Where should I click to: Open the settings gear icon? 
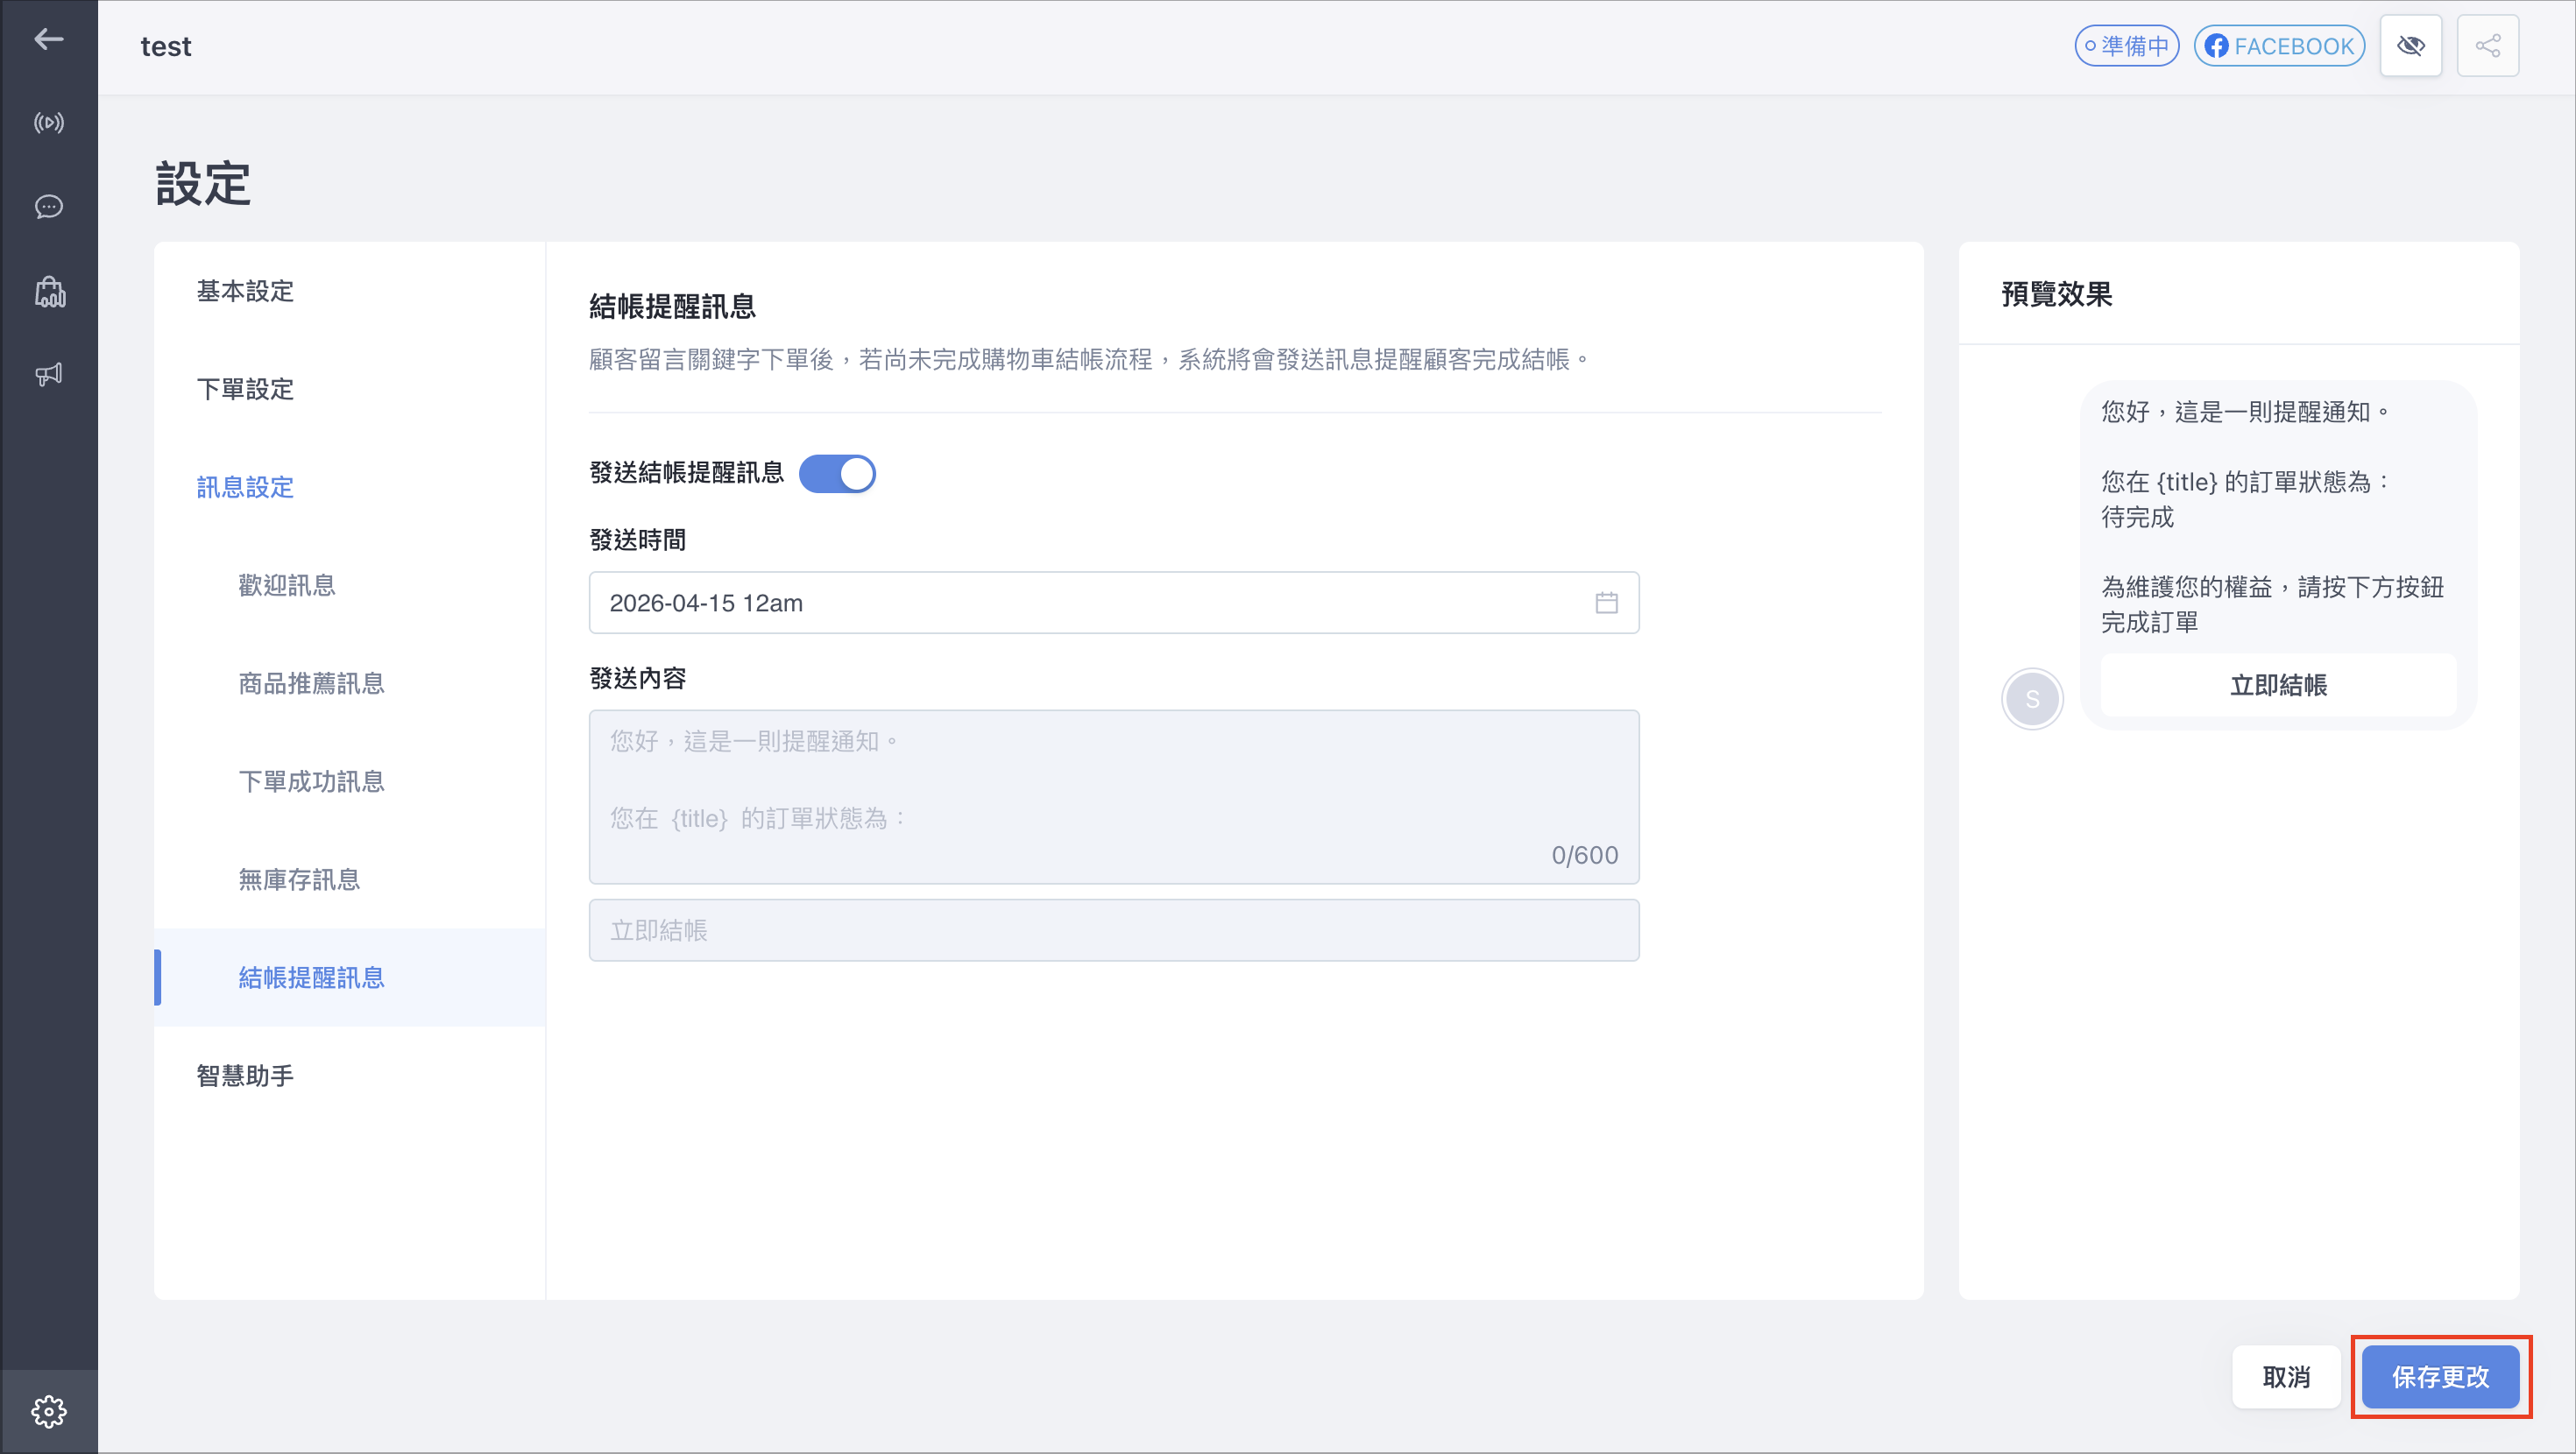(x=48, y=1412)
